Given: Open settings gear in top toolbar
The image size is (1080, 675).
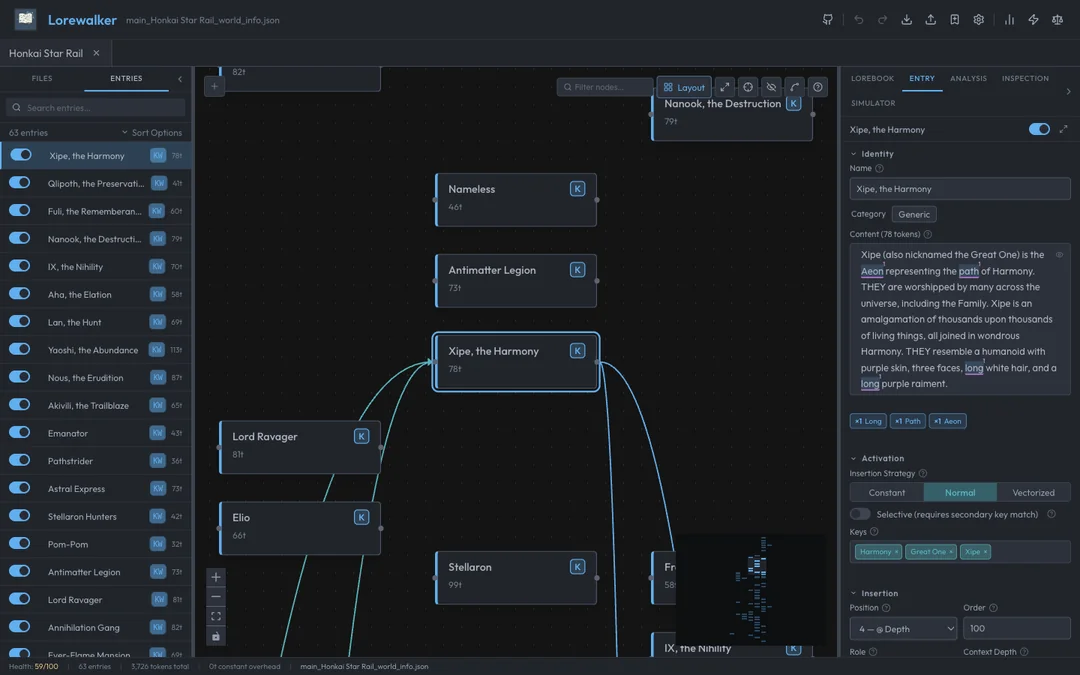Looking at the screenshot, I should (x=979, y=20).
